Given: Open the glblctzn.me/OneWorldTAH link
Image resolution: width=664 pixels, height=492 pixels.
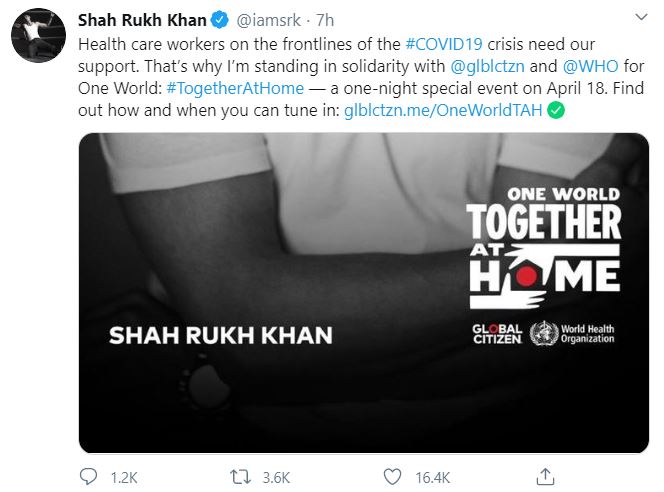Looking at the screenshot, I should [x=443, y=112].
